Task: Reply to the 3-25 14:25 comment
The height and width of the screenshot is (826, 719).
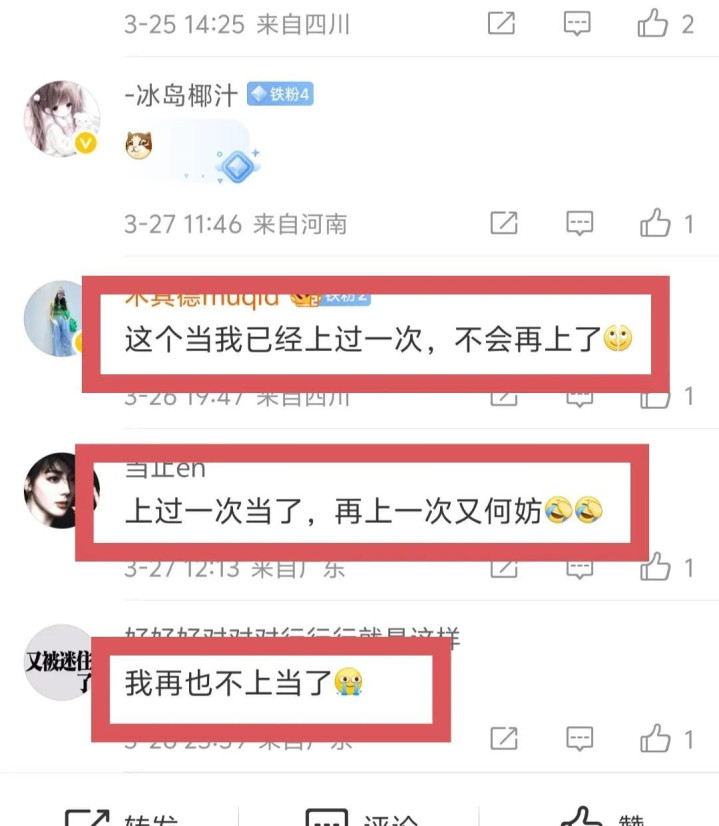Action: pyautogui.click(x=577, y=24)
